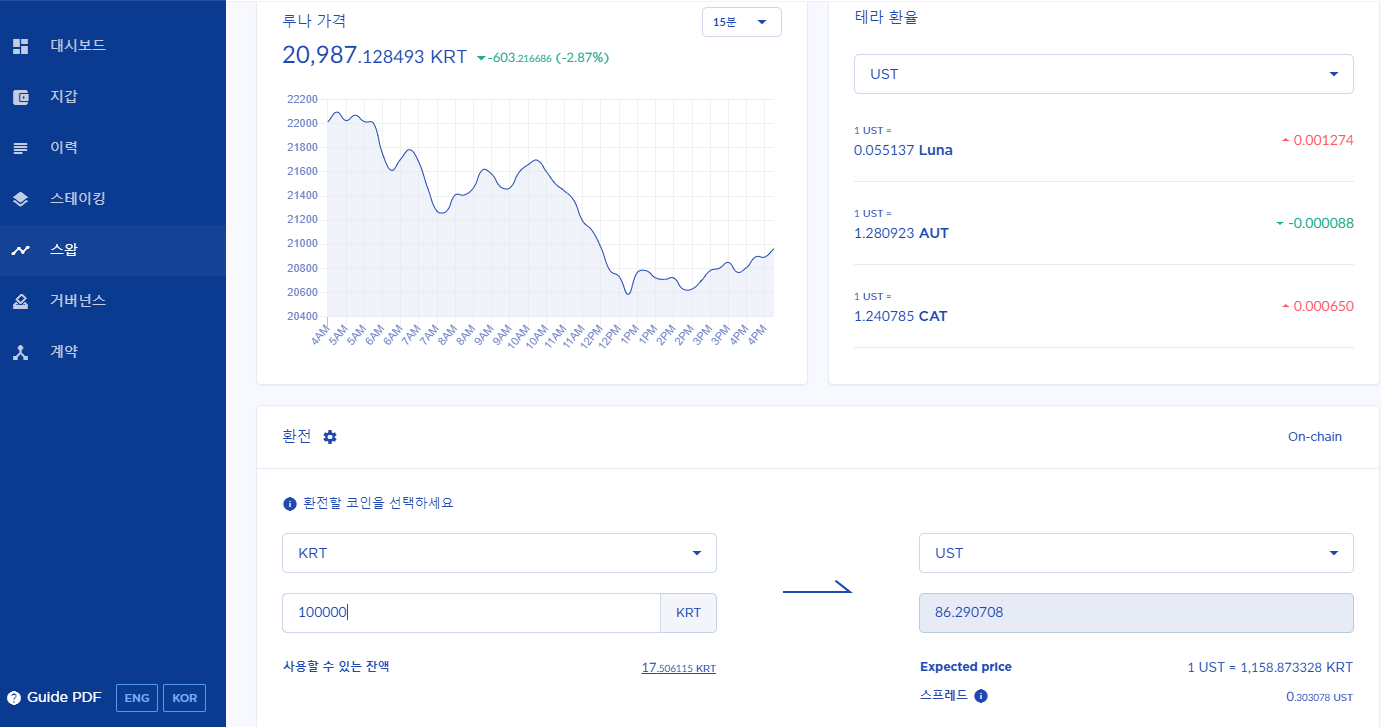
Task: Click the 100000 amount input field
Action: (x=471, y=613)
